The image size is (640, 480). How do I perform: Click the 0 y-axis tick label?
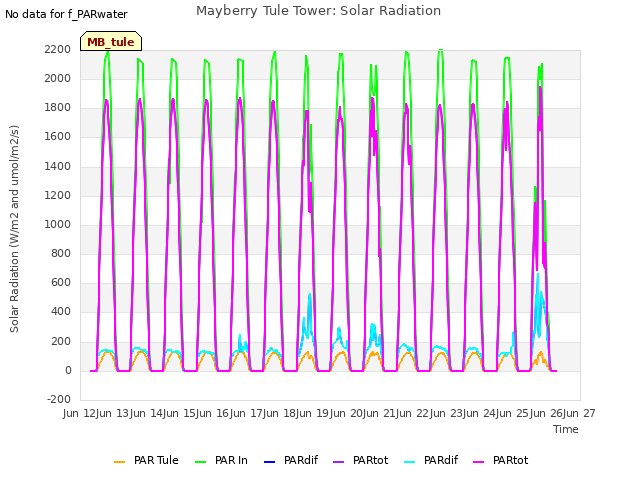tap(68, 370)
